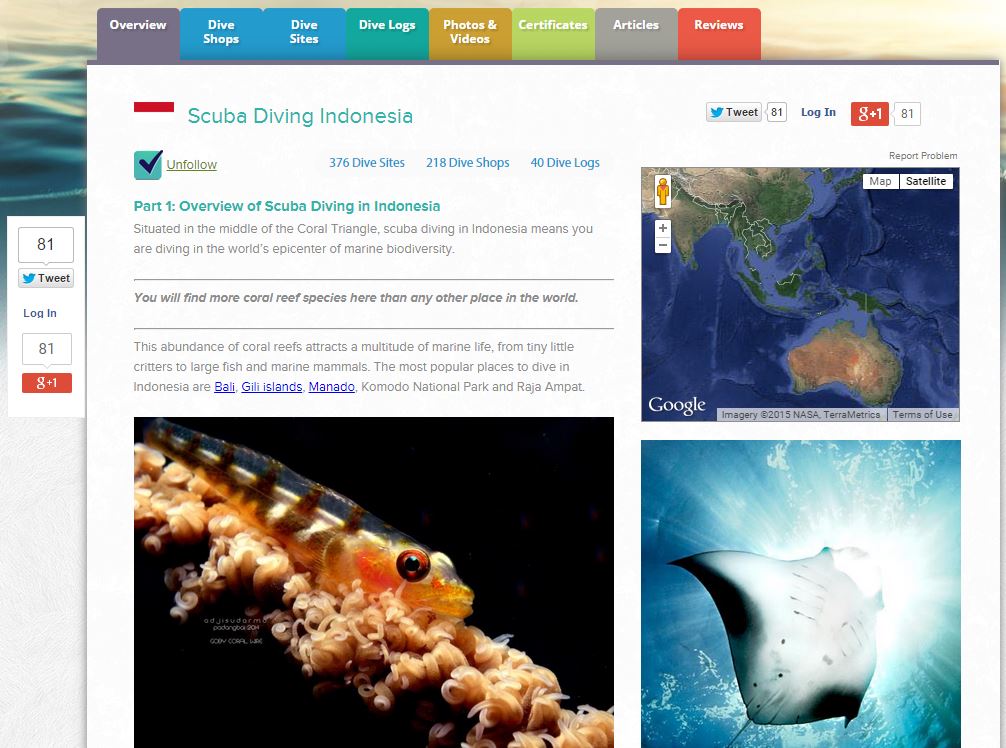Toggle the follow checkmark box
This screenshot has width=1006, height=748.
pyautogui.click(x=148, y=165)
